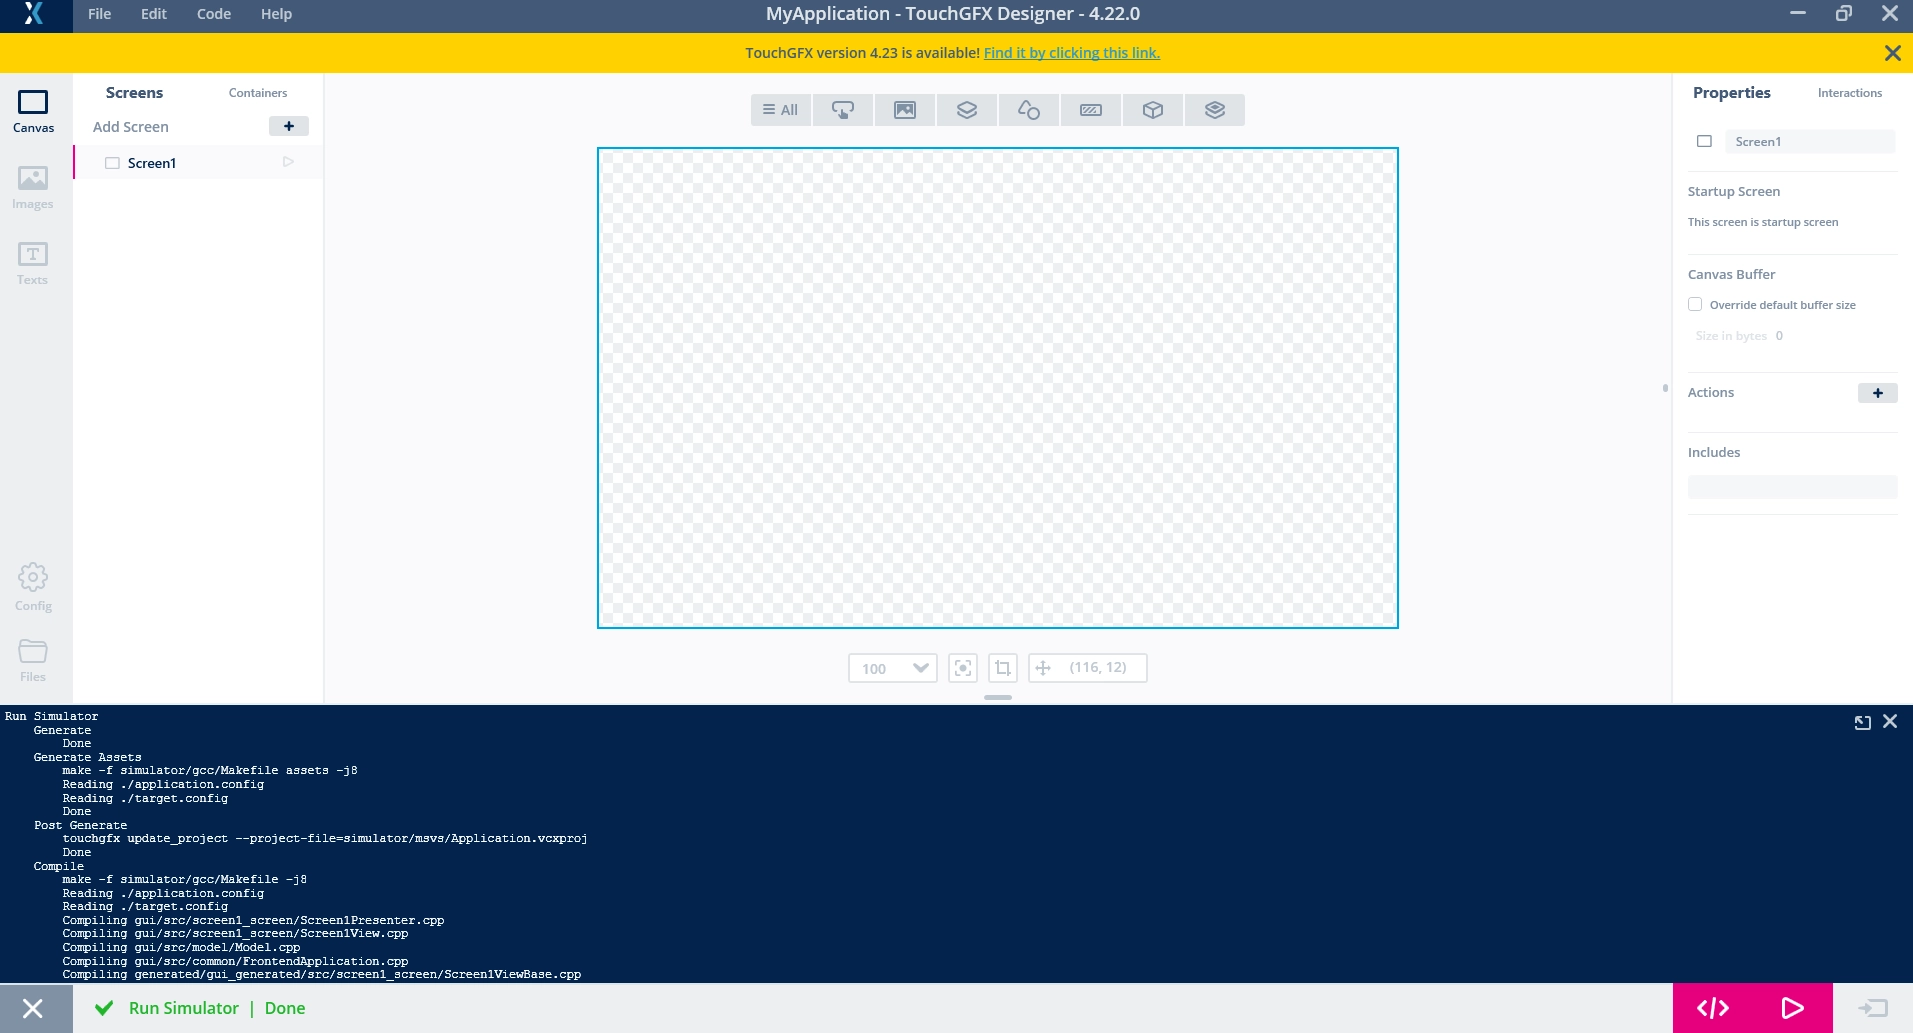Enable Override default buffer size checkbox
Screen dimensions: 1913x1033
coord(1695,305)
